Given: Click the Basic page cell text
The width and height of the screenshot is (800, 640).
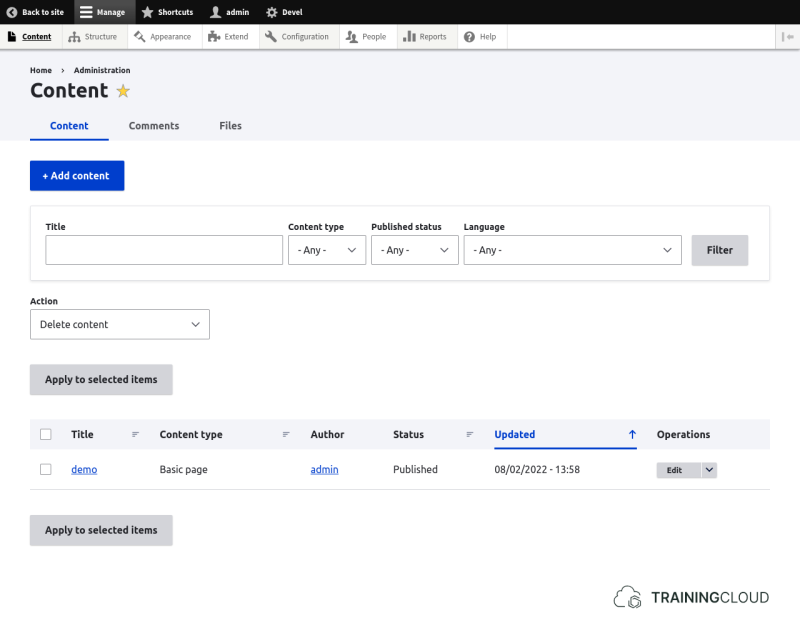Looking at the screenshot, I should pyautogui.click(x=184, y=470).
